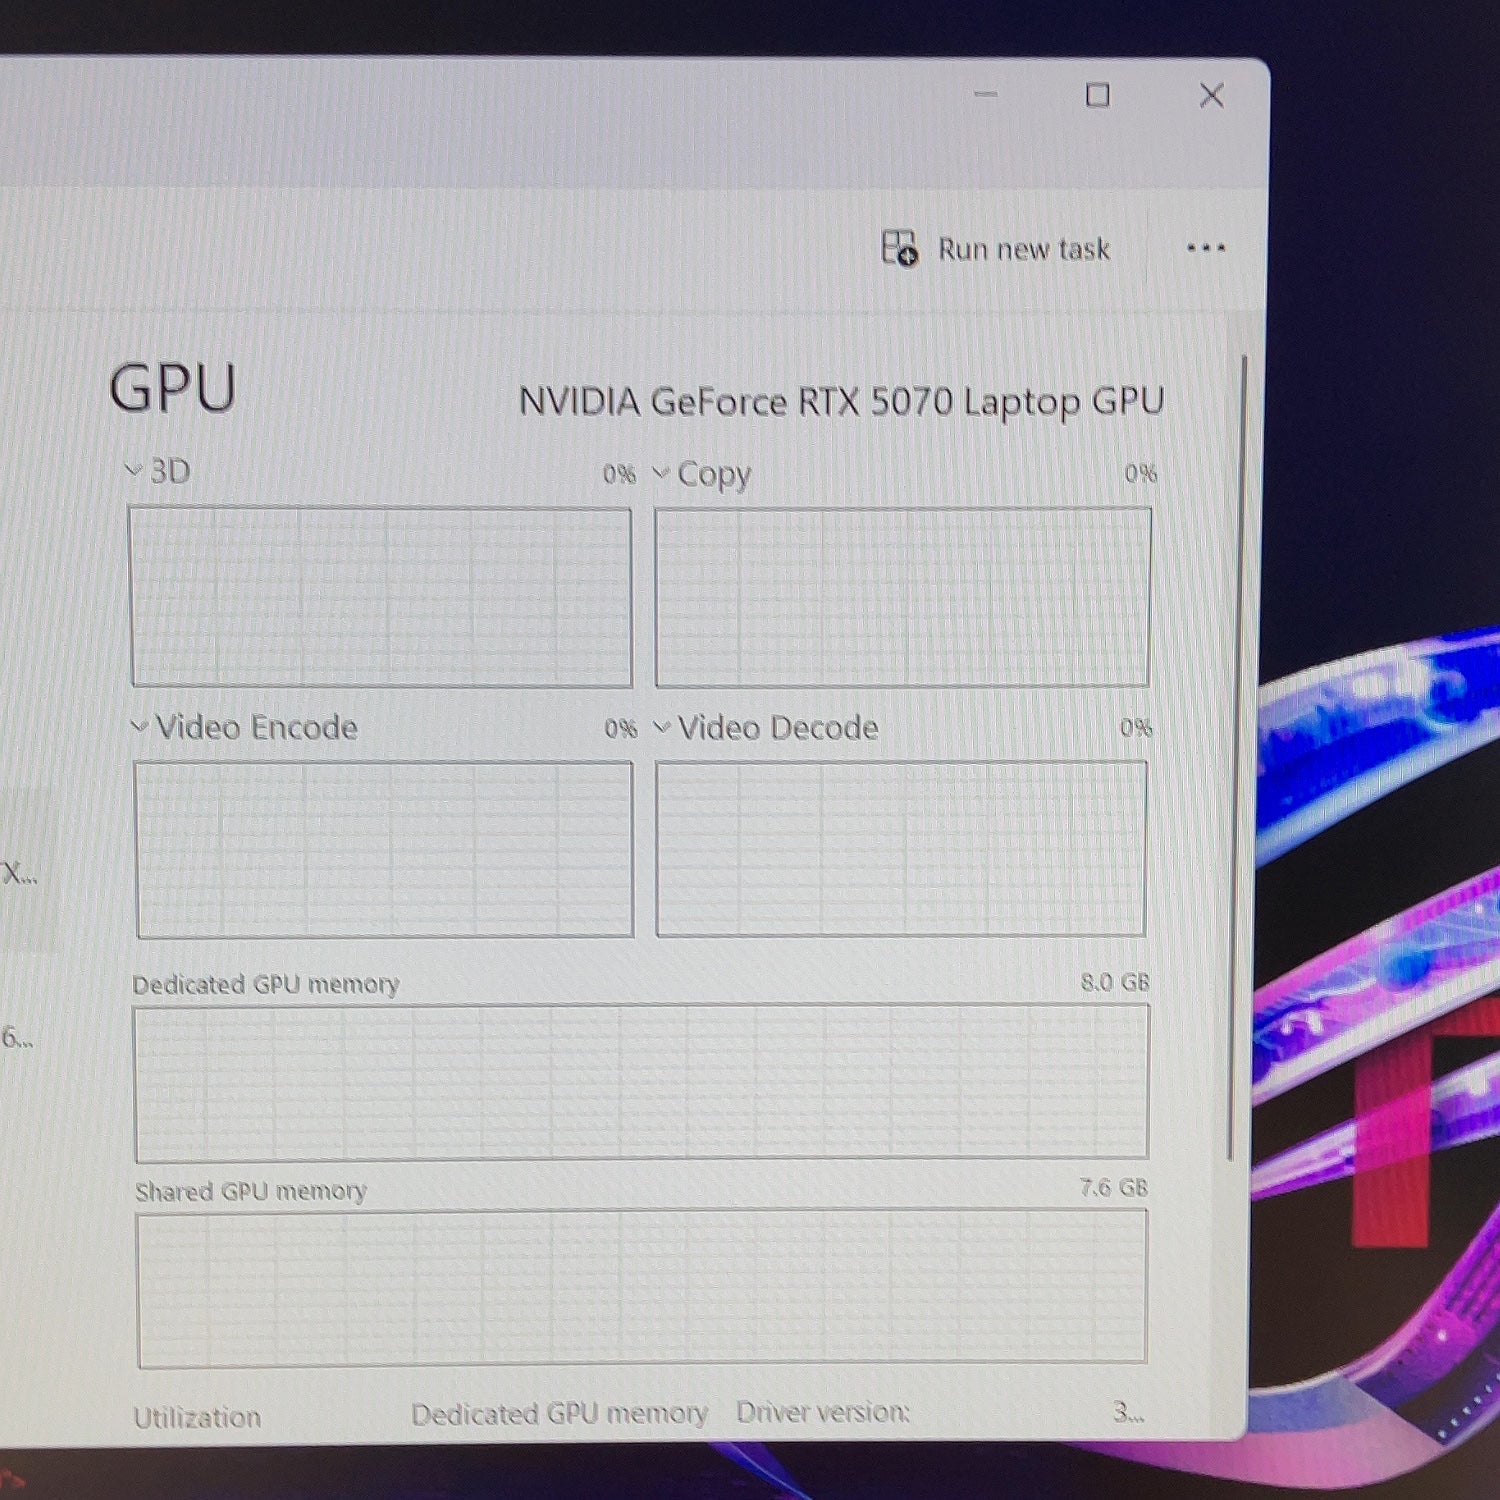Click the Copy engine 0% value

click(1140, 473)
